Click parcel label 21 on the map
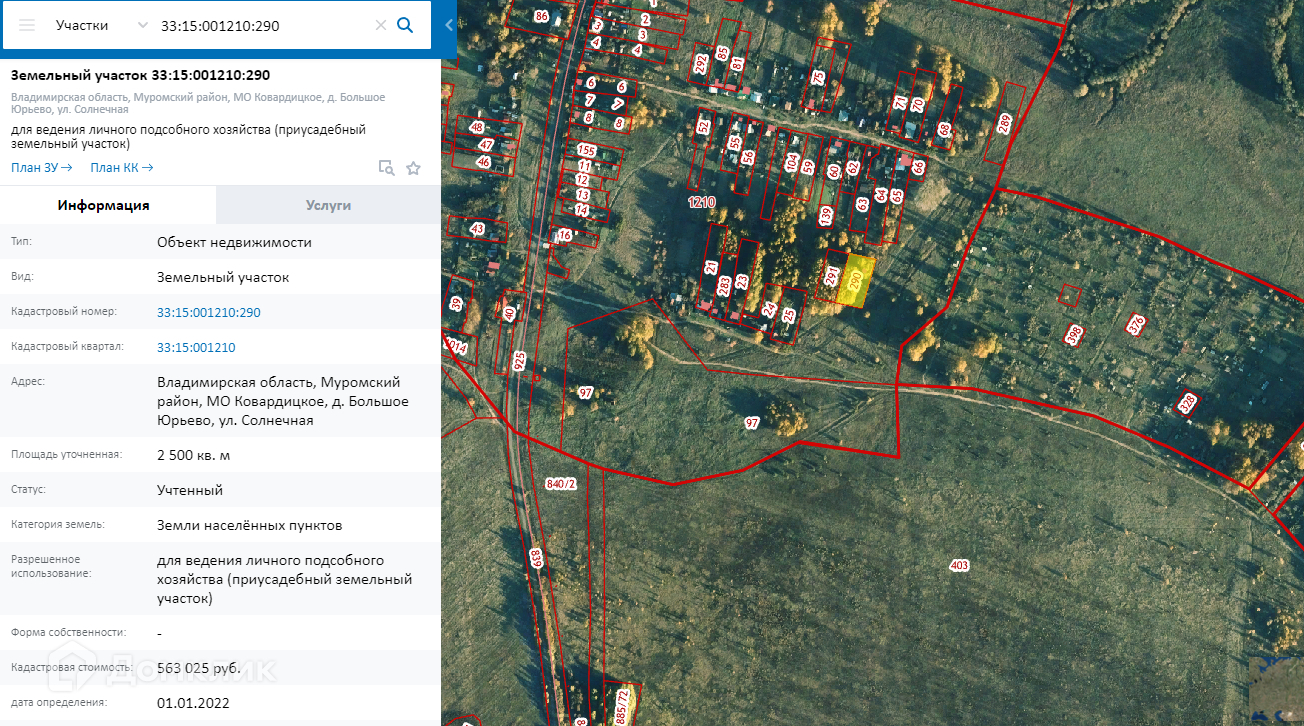1304x726 pixels. pos(710,267)
